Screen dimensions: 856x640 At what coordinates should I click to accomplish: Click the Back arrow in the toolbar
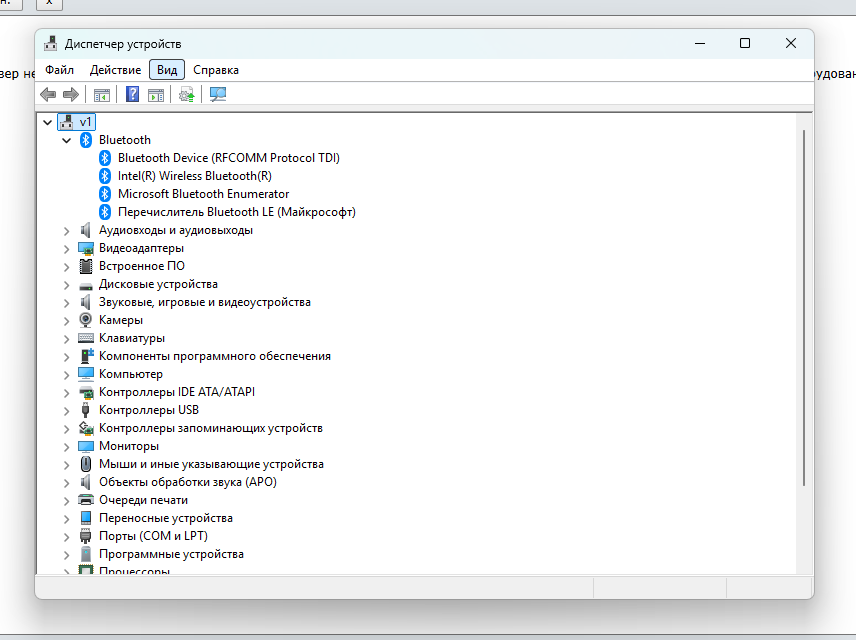[x=48, y=94]
